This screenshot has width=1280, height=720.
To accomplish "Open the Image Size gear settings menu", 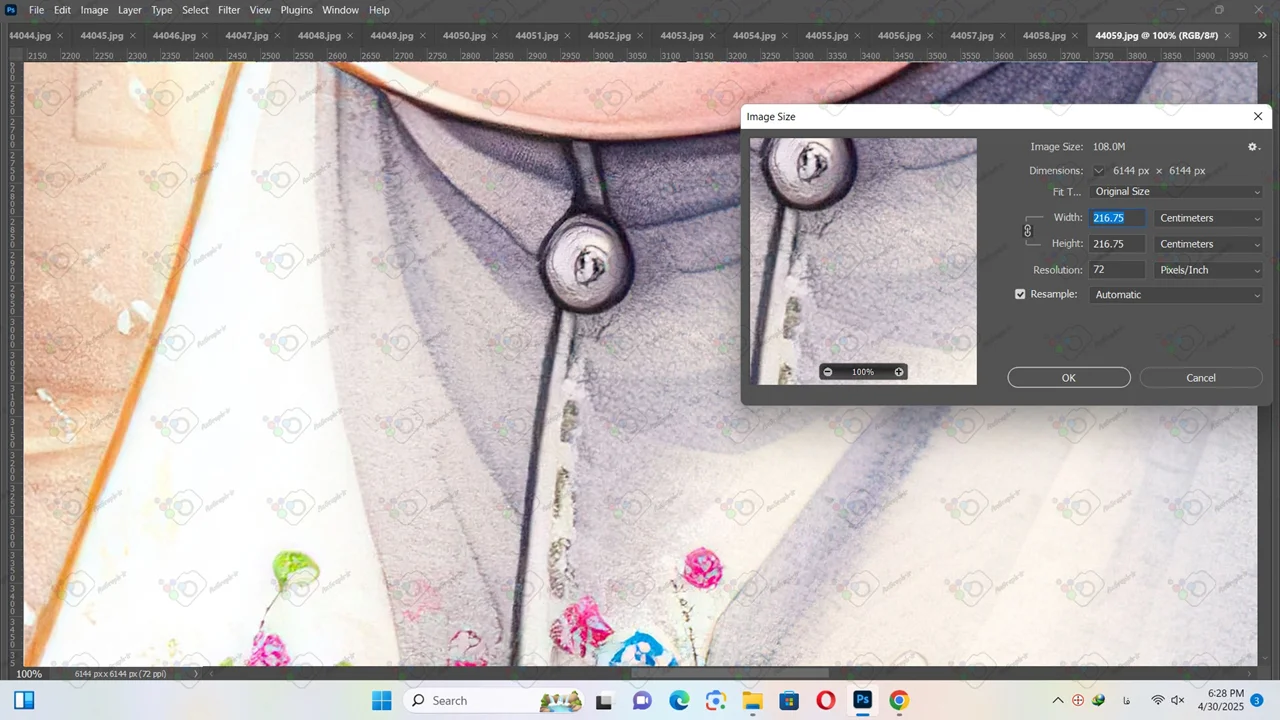I will point(1253,147).
